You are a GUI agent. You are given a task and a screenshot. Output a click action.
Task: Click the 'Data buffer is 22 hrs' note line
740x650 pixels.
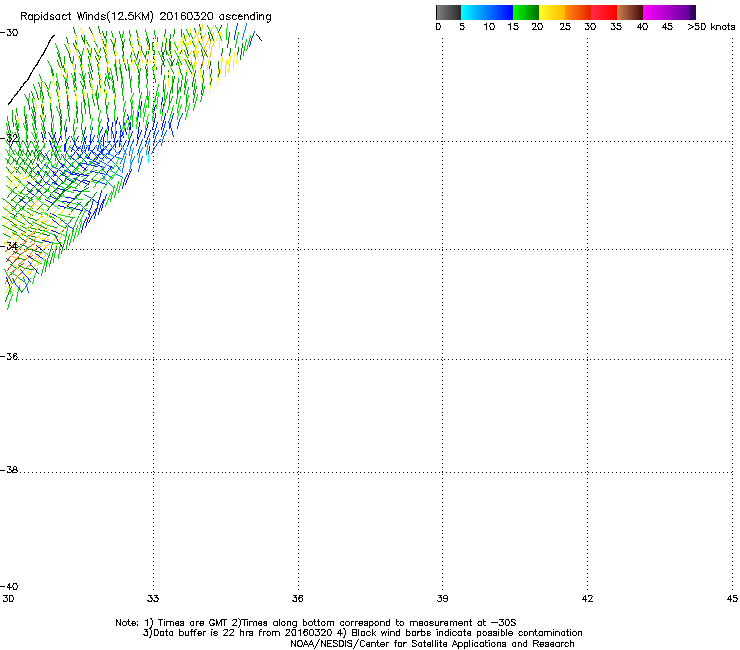(x=362, y=633)
